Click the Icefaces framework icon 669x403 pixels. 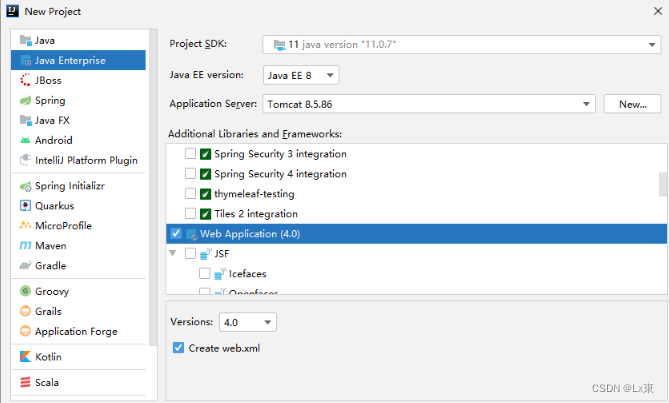pos(220,274)
